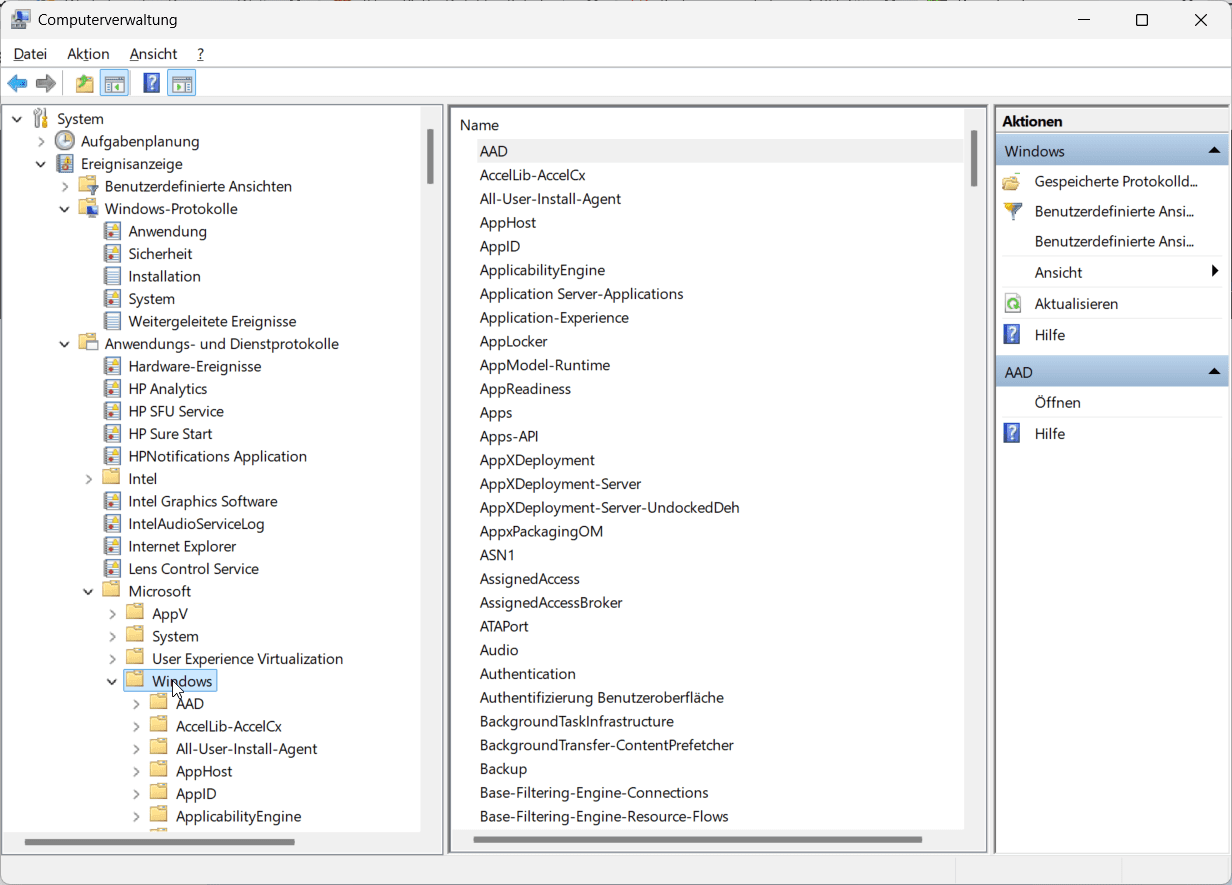Collapse the System root node
Viewport: 1232px width, 885px height.
click(x=17, y=119)
